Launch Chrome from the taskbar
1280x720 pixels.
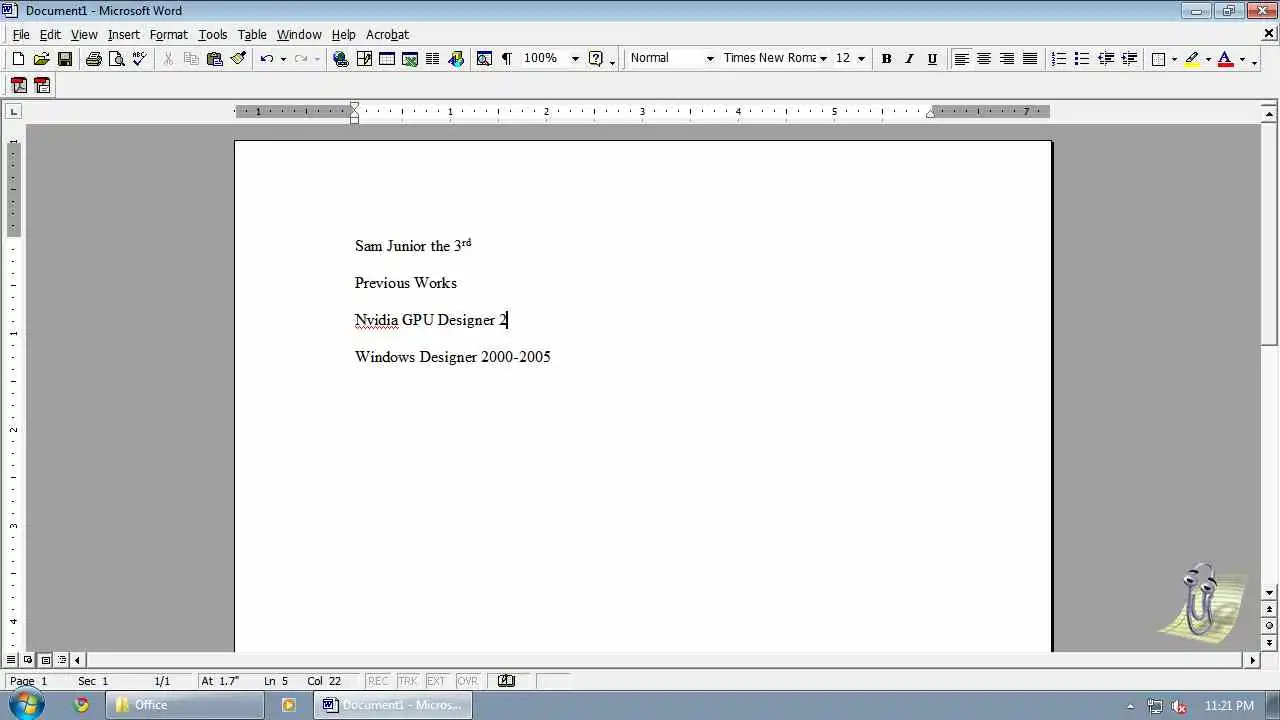coord(82,705)
